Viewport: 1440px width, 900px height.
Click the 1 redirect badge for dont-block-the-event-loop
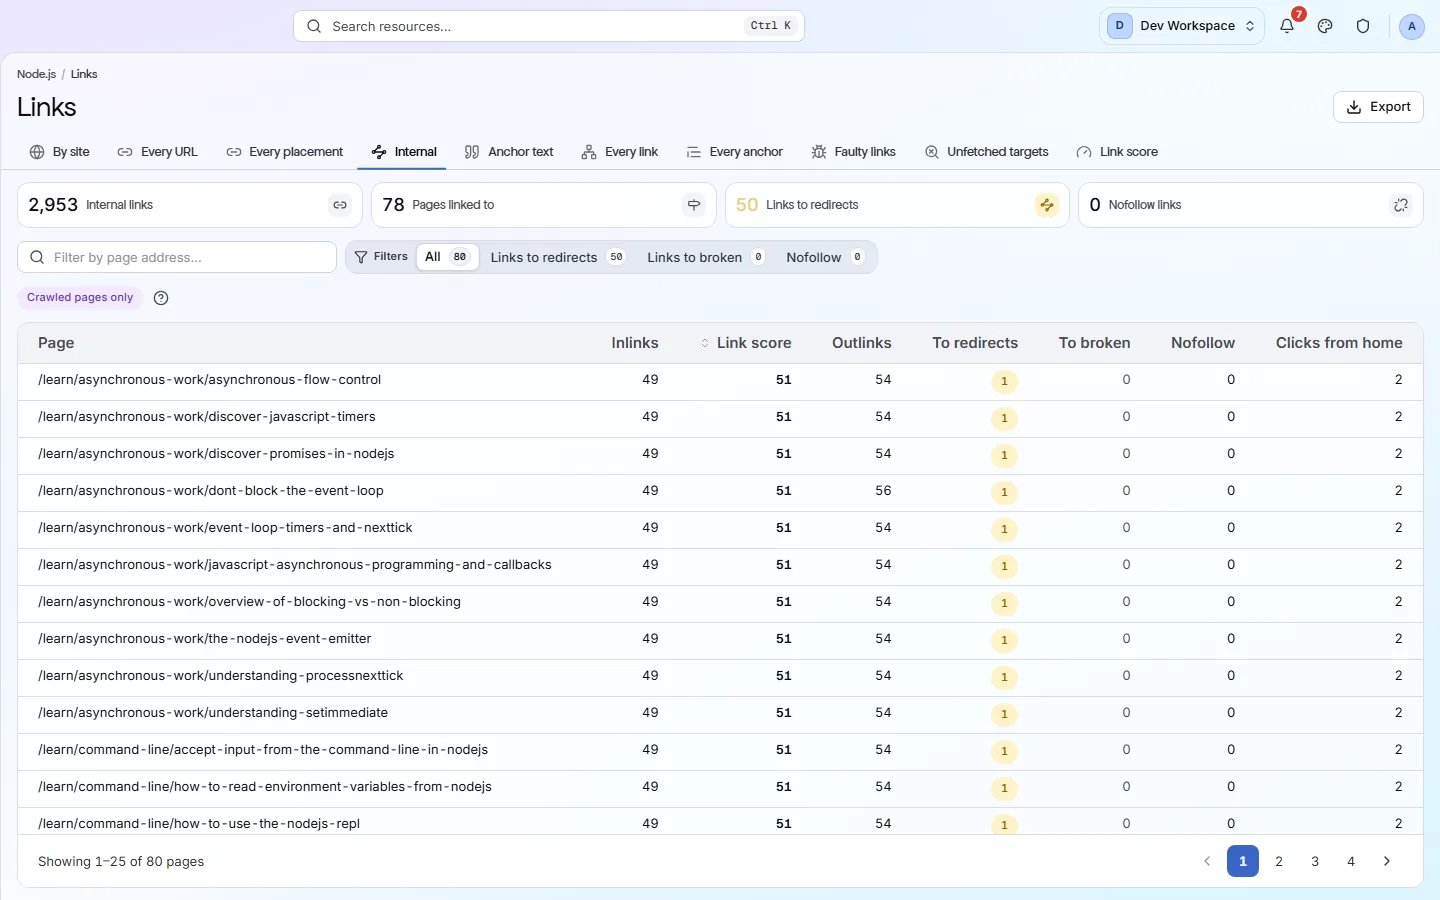click(x=1004, y=492)
